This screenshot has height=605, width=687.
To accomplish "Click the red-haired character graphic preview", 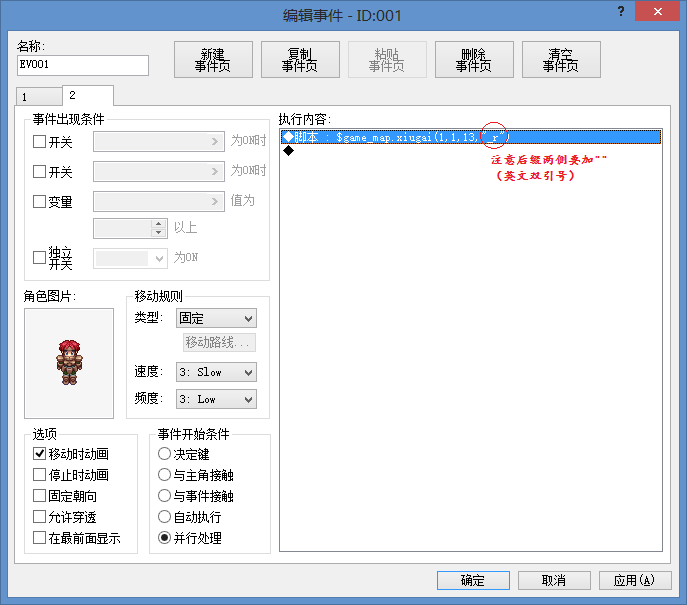I will 69,363.
